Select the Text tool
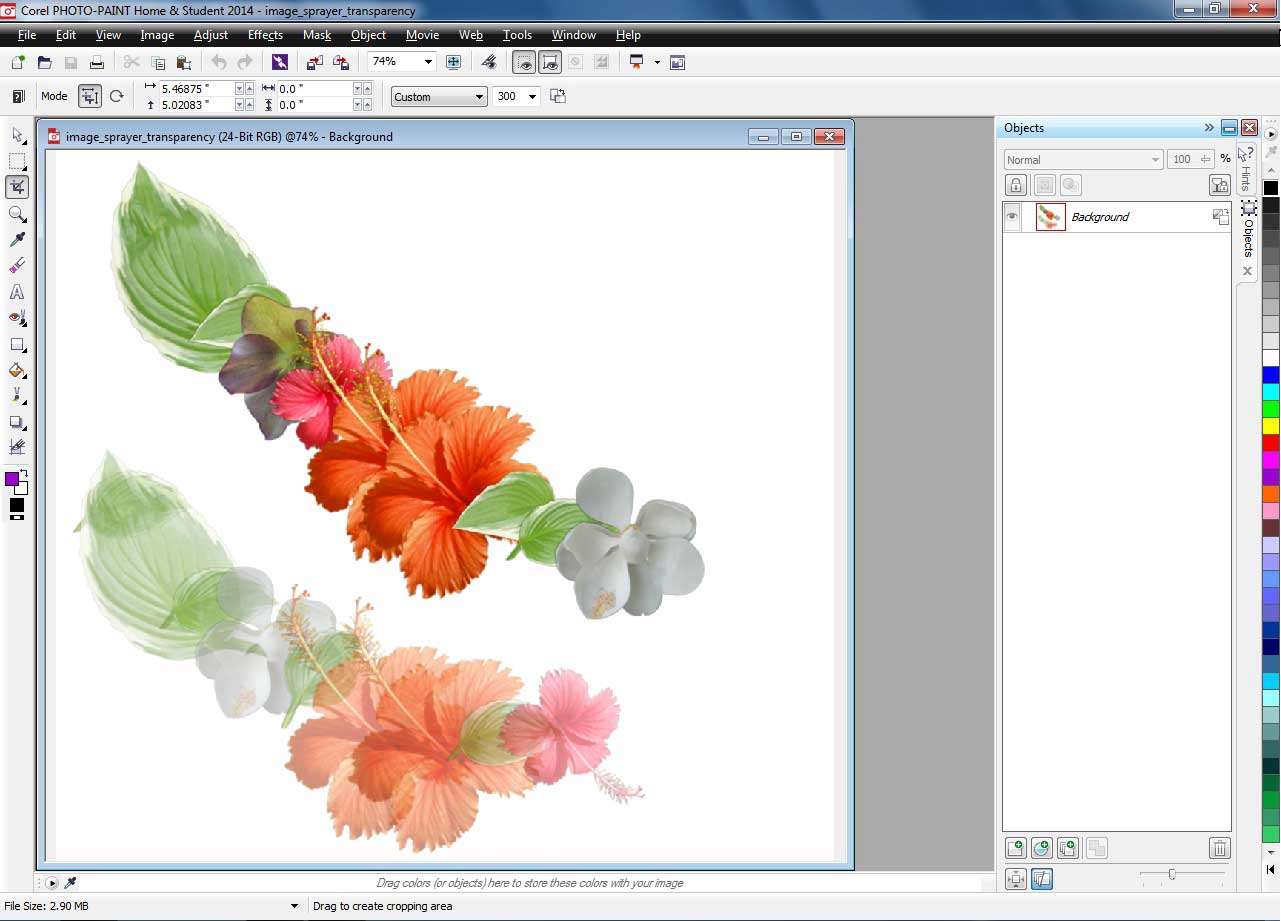This screenshot has height=921, width=1281. (x=17, y=292)
